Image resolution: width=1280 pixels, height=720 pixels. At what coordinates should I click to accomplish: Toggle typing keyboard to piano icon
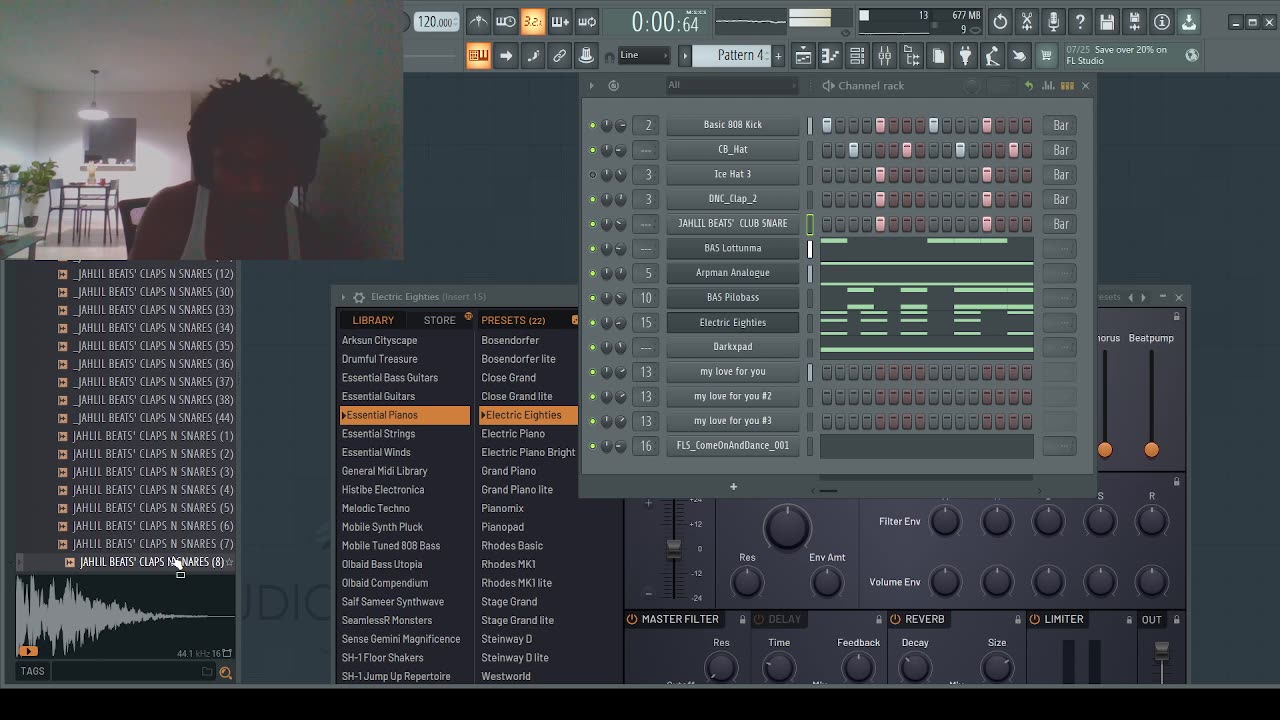[479, 56]
